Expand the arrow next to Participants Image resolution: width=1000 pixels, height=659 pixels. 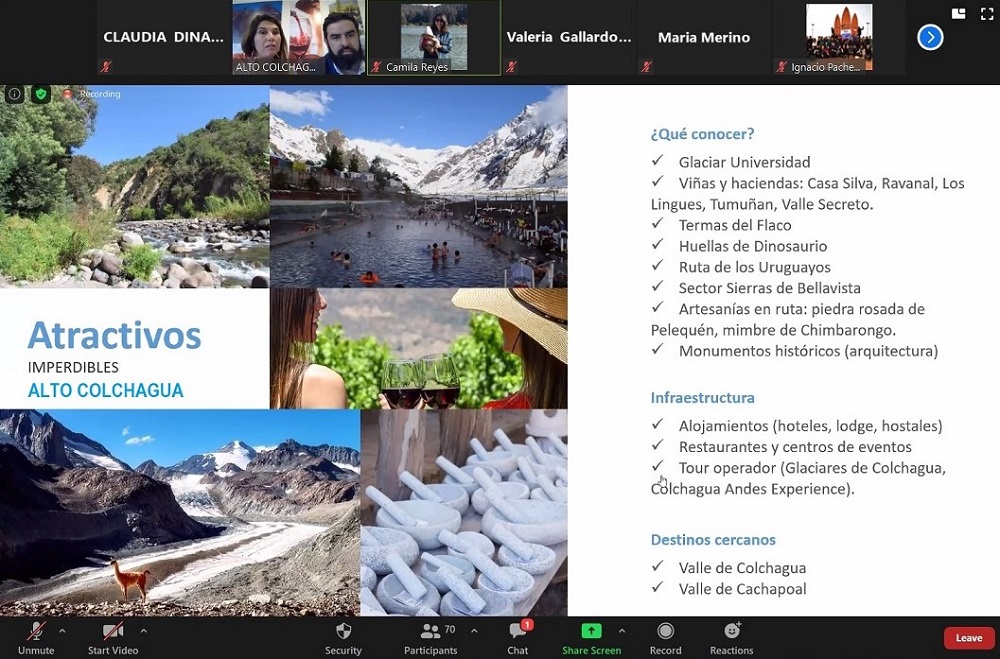(x=474, y=631)
